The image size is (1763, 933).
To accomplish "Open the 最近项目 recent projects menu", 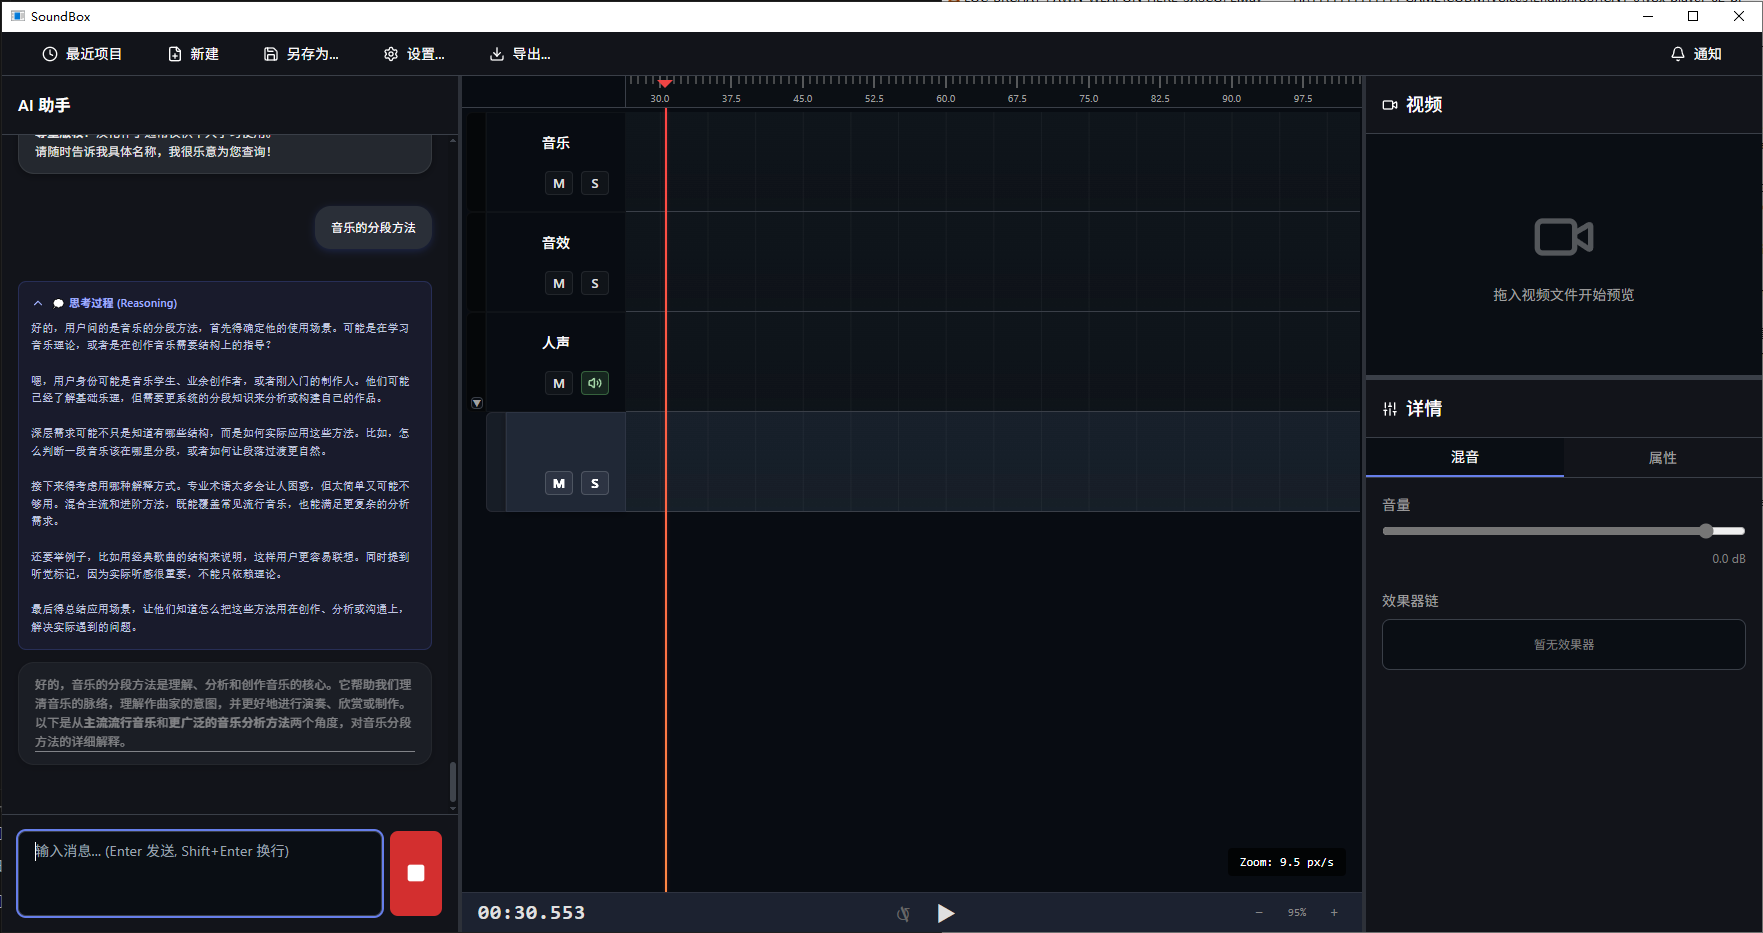I will click(82, 54).
